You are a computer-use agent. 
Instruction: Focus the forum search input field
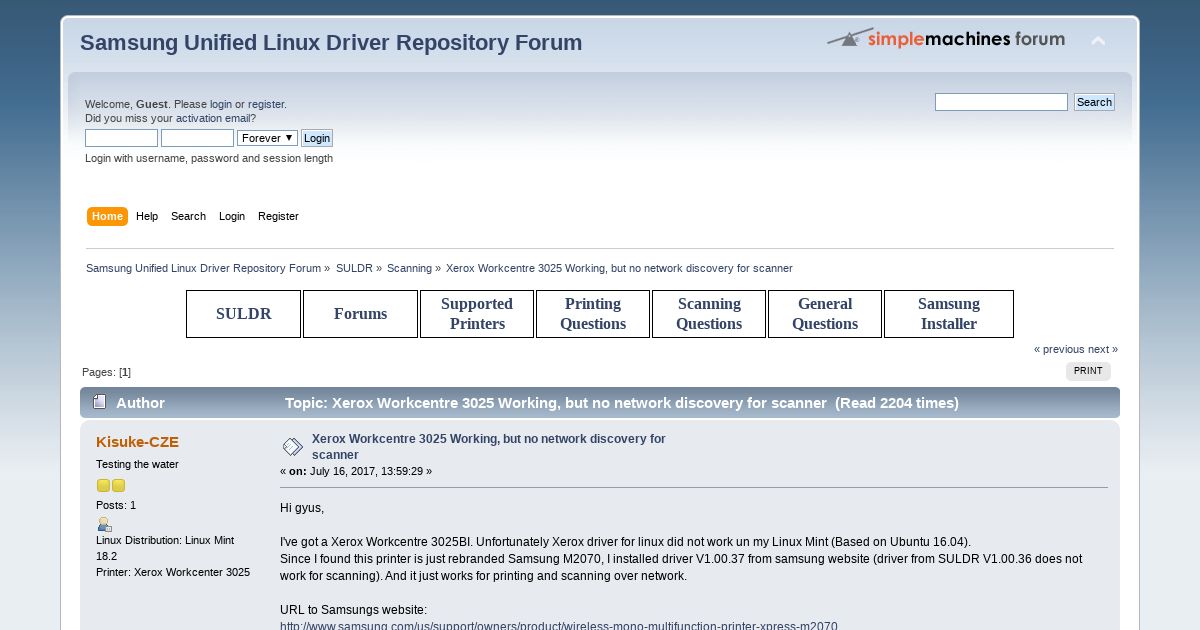tap(1001, 102)
